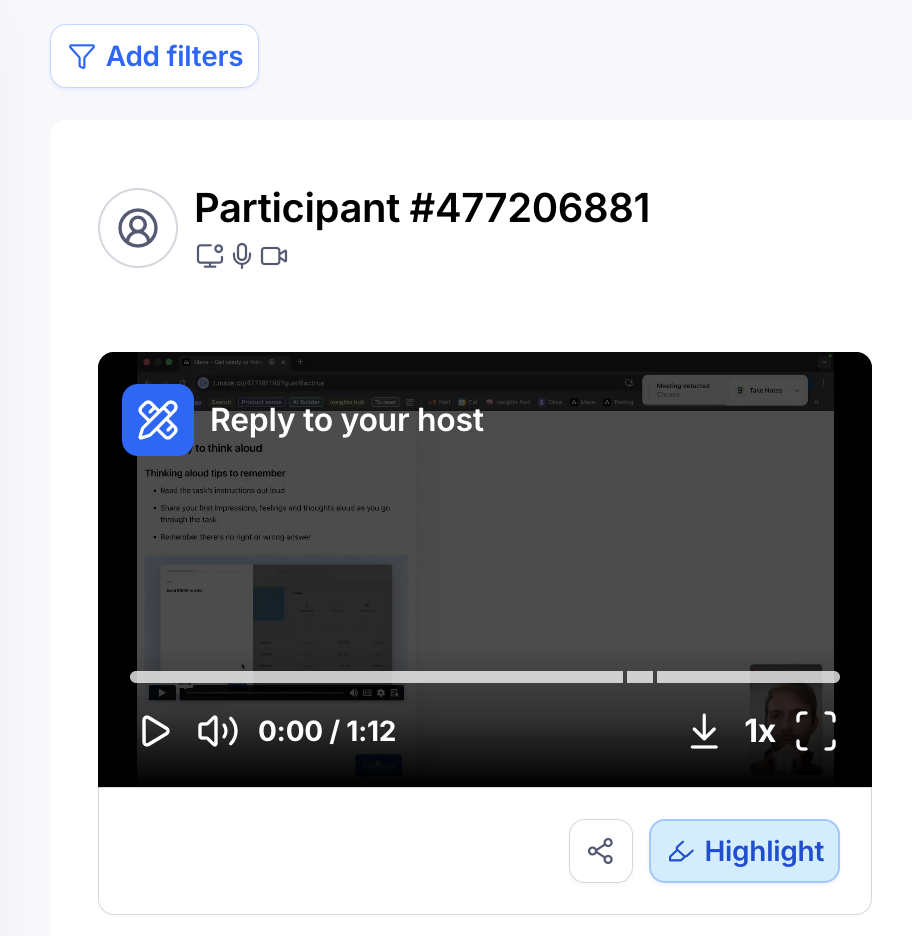Screen dimensions: 912x936
Task: Select the Participant #477206881 heading
Action: click(x=422, y=208)
